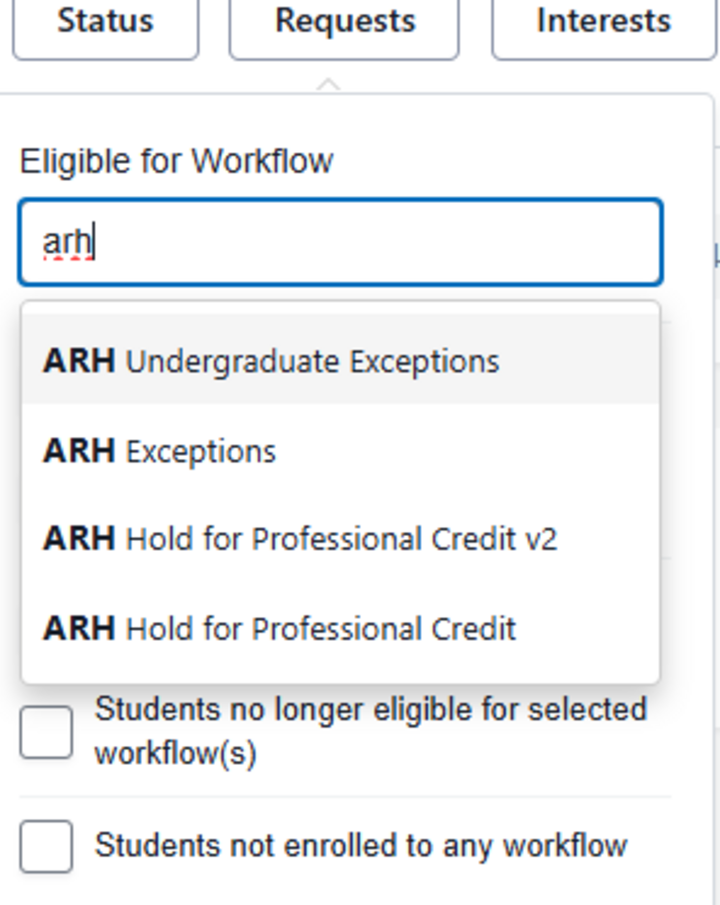Check Students not enrolled to any workflow
Image resolution: width=720 pixels, height=905 pixels.
(47, 845)
